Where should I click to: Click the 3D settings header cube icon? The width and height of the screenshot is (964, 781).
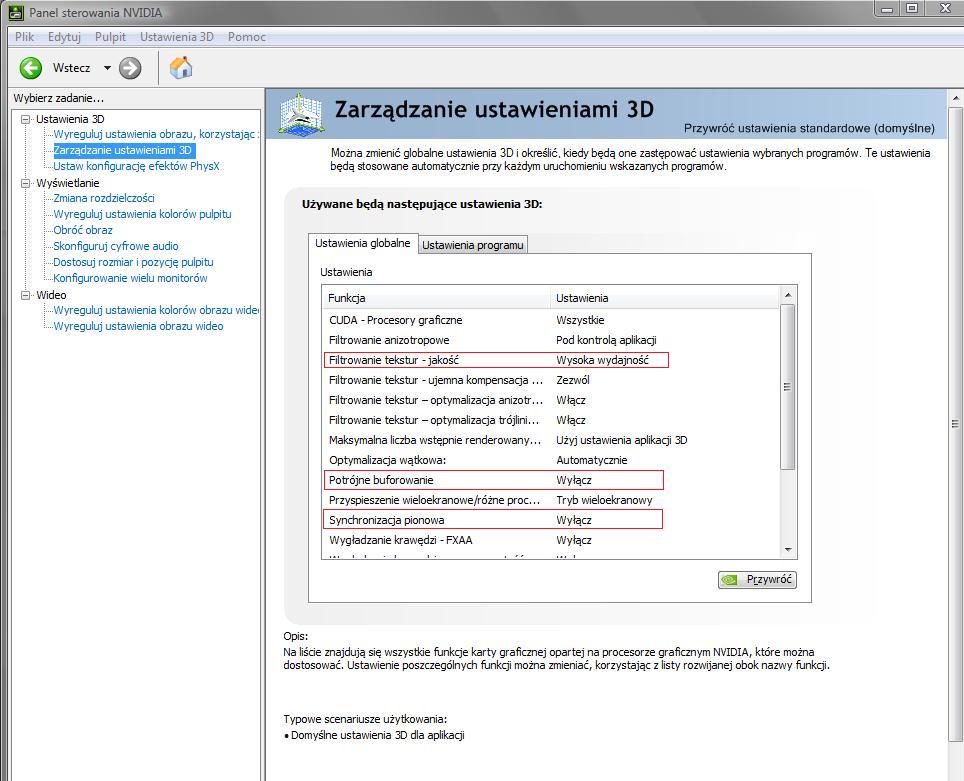tap(300, 113)
